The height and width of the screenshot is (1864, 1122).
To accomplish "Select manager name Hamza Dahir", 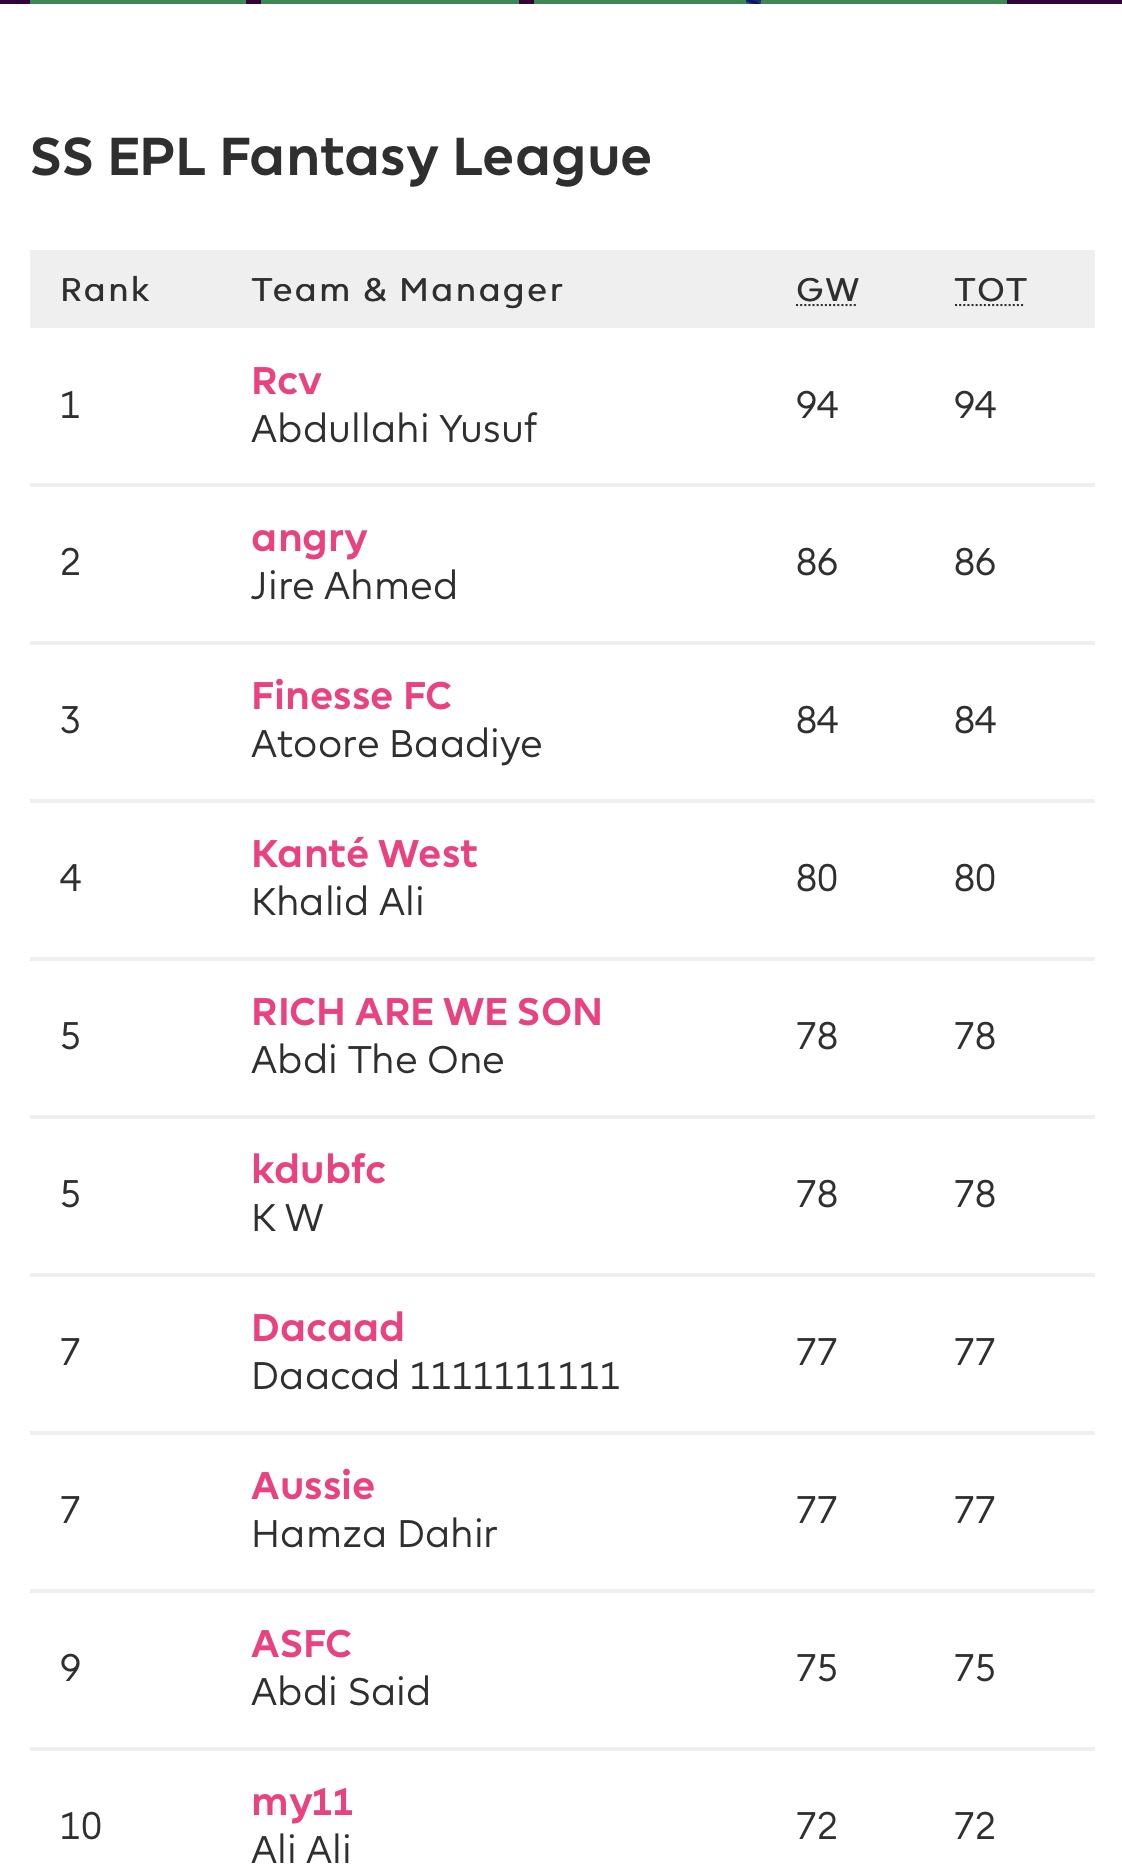I will [374, 1534].
